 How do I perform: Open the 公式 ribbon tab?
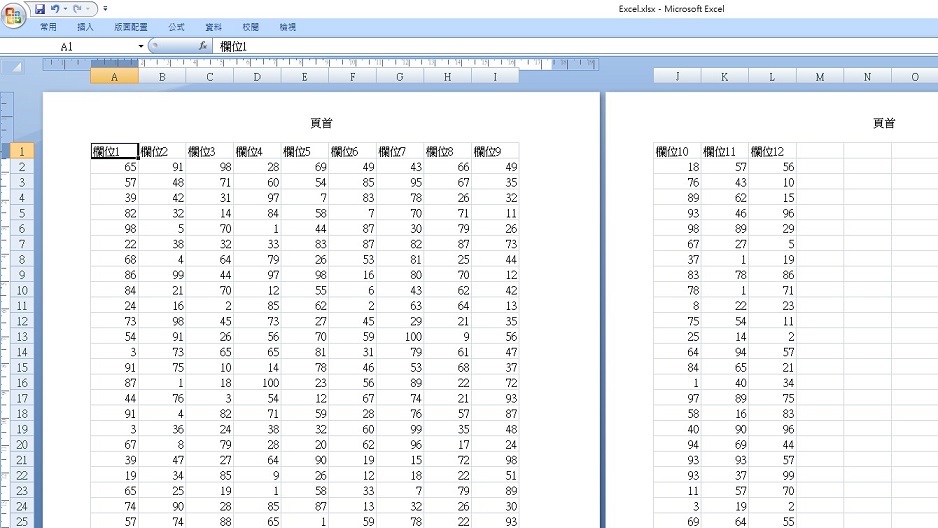click(176, 27)
